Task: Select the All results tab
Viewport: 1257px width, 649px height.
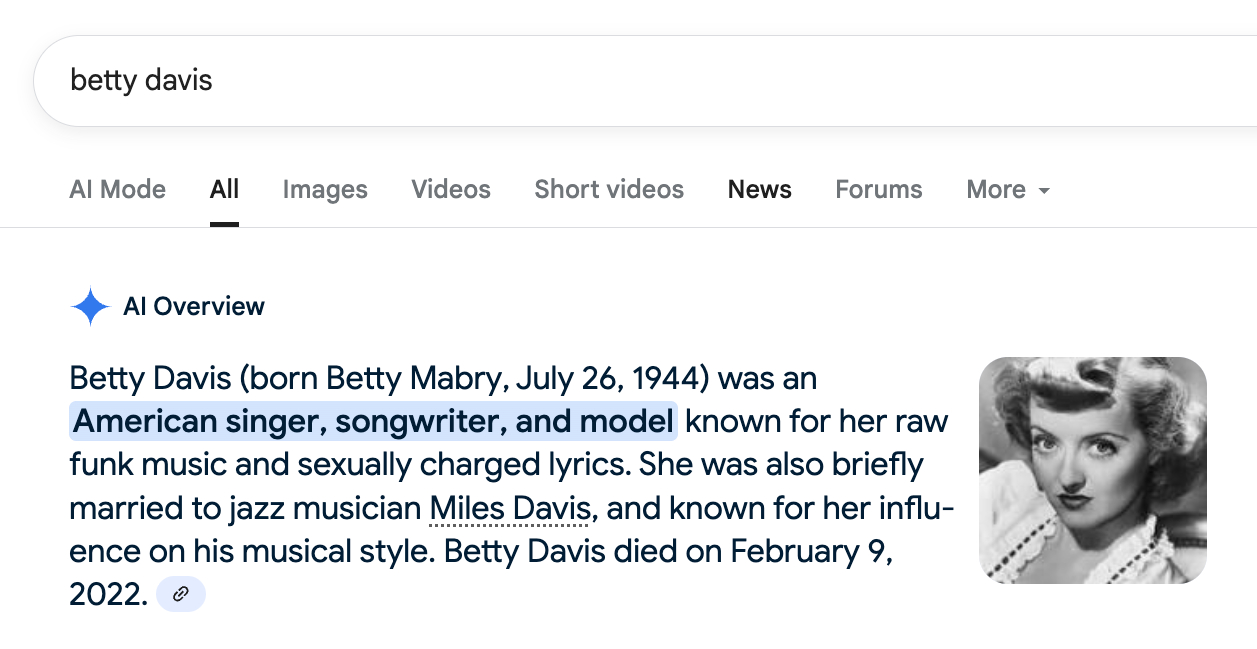Action: coord(224,190)
